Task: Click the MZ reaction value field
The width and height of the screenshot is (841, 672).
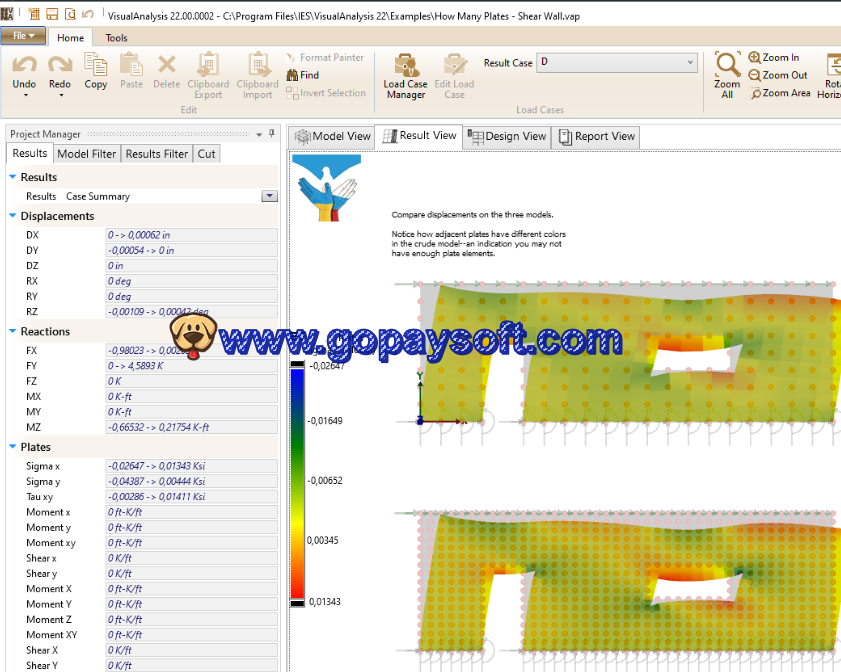Action: pyautogui.click(x=191, y=427)
